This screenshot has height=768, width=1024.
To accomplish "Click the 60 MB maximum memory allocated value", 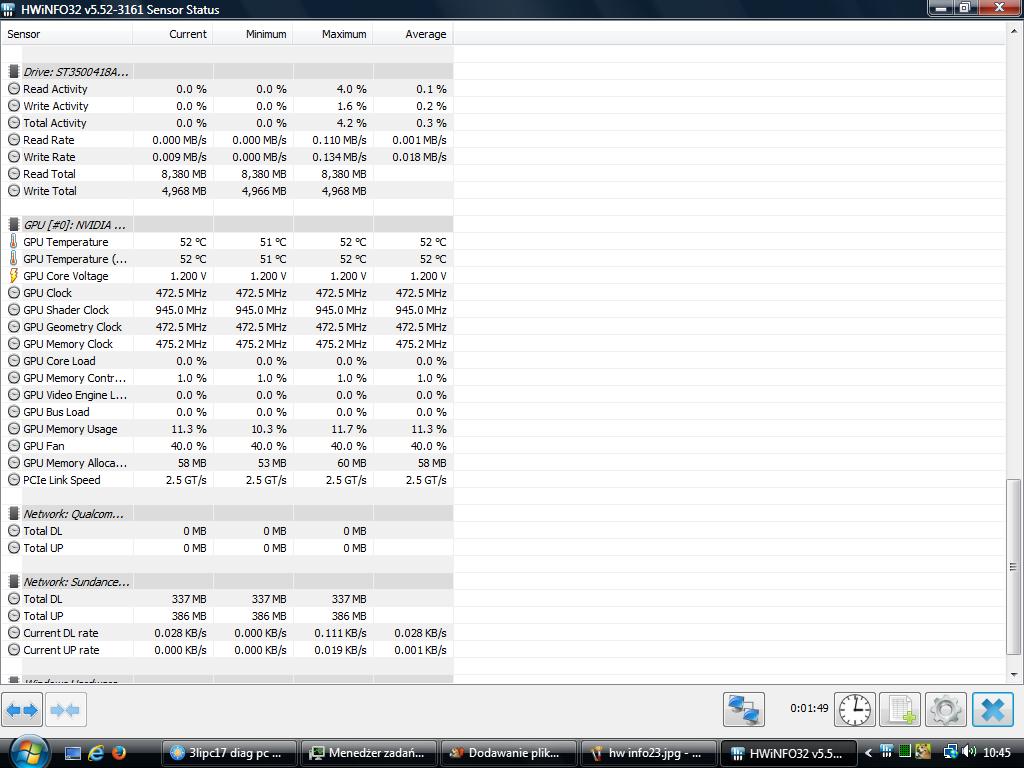I will [x=351, y=462].
